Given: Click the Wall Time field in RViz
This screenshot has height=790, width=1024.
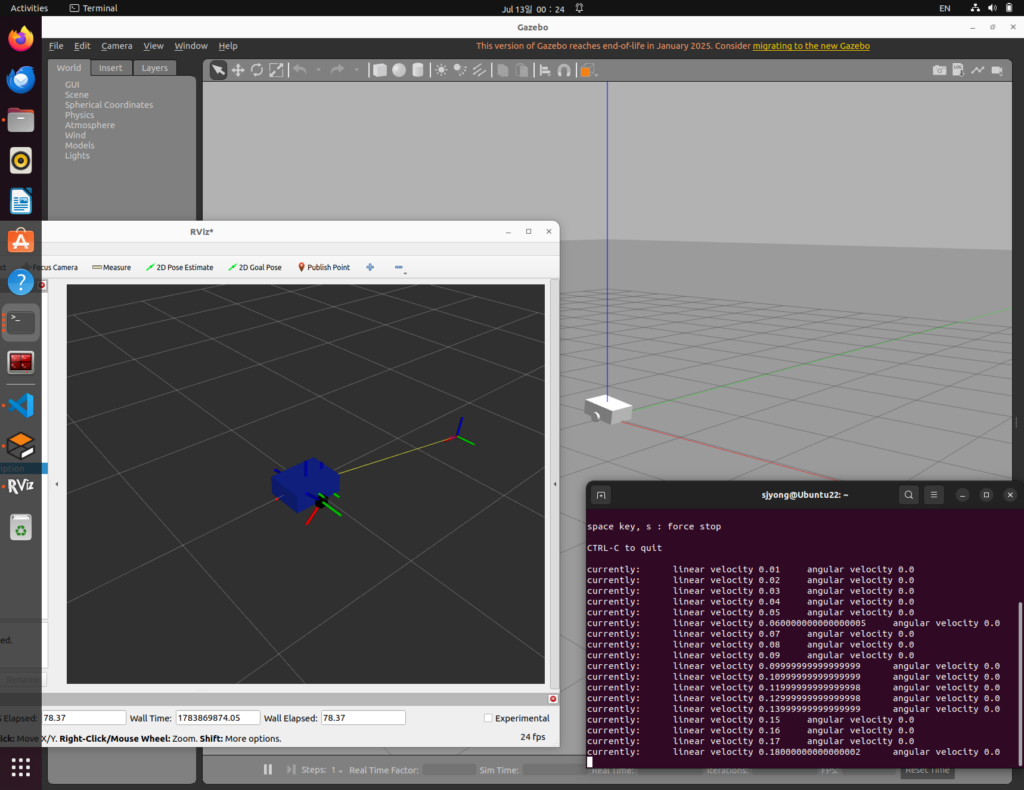Looking at the screenshot, I should pyautogui.click(x=217, y=718).
